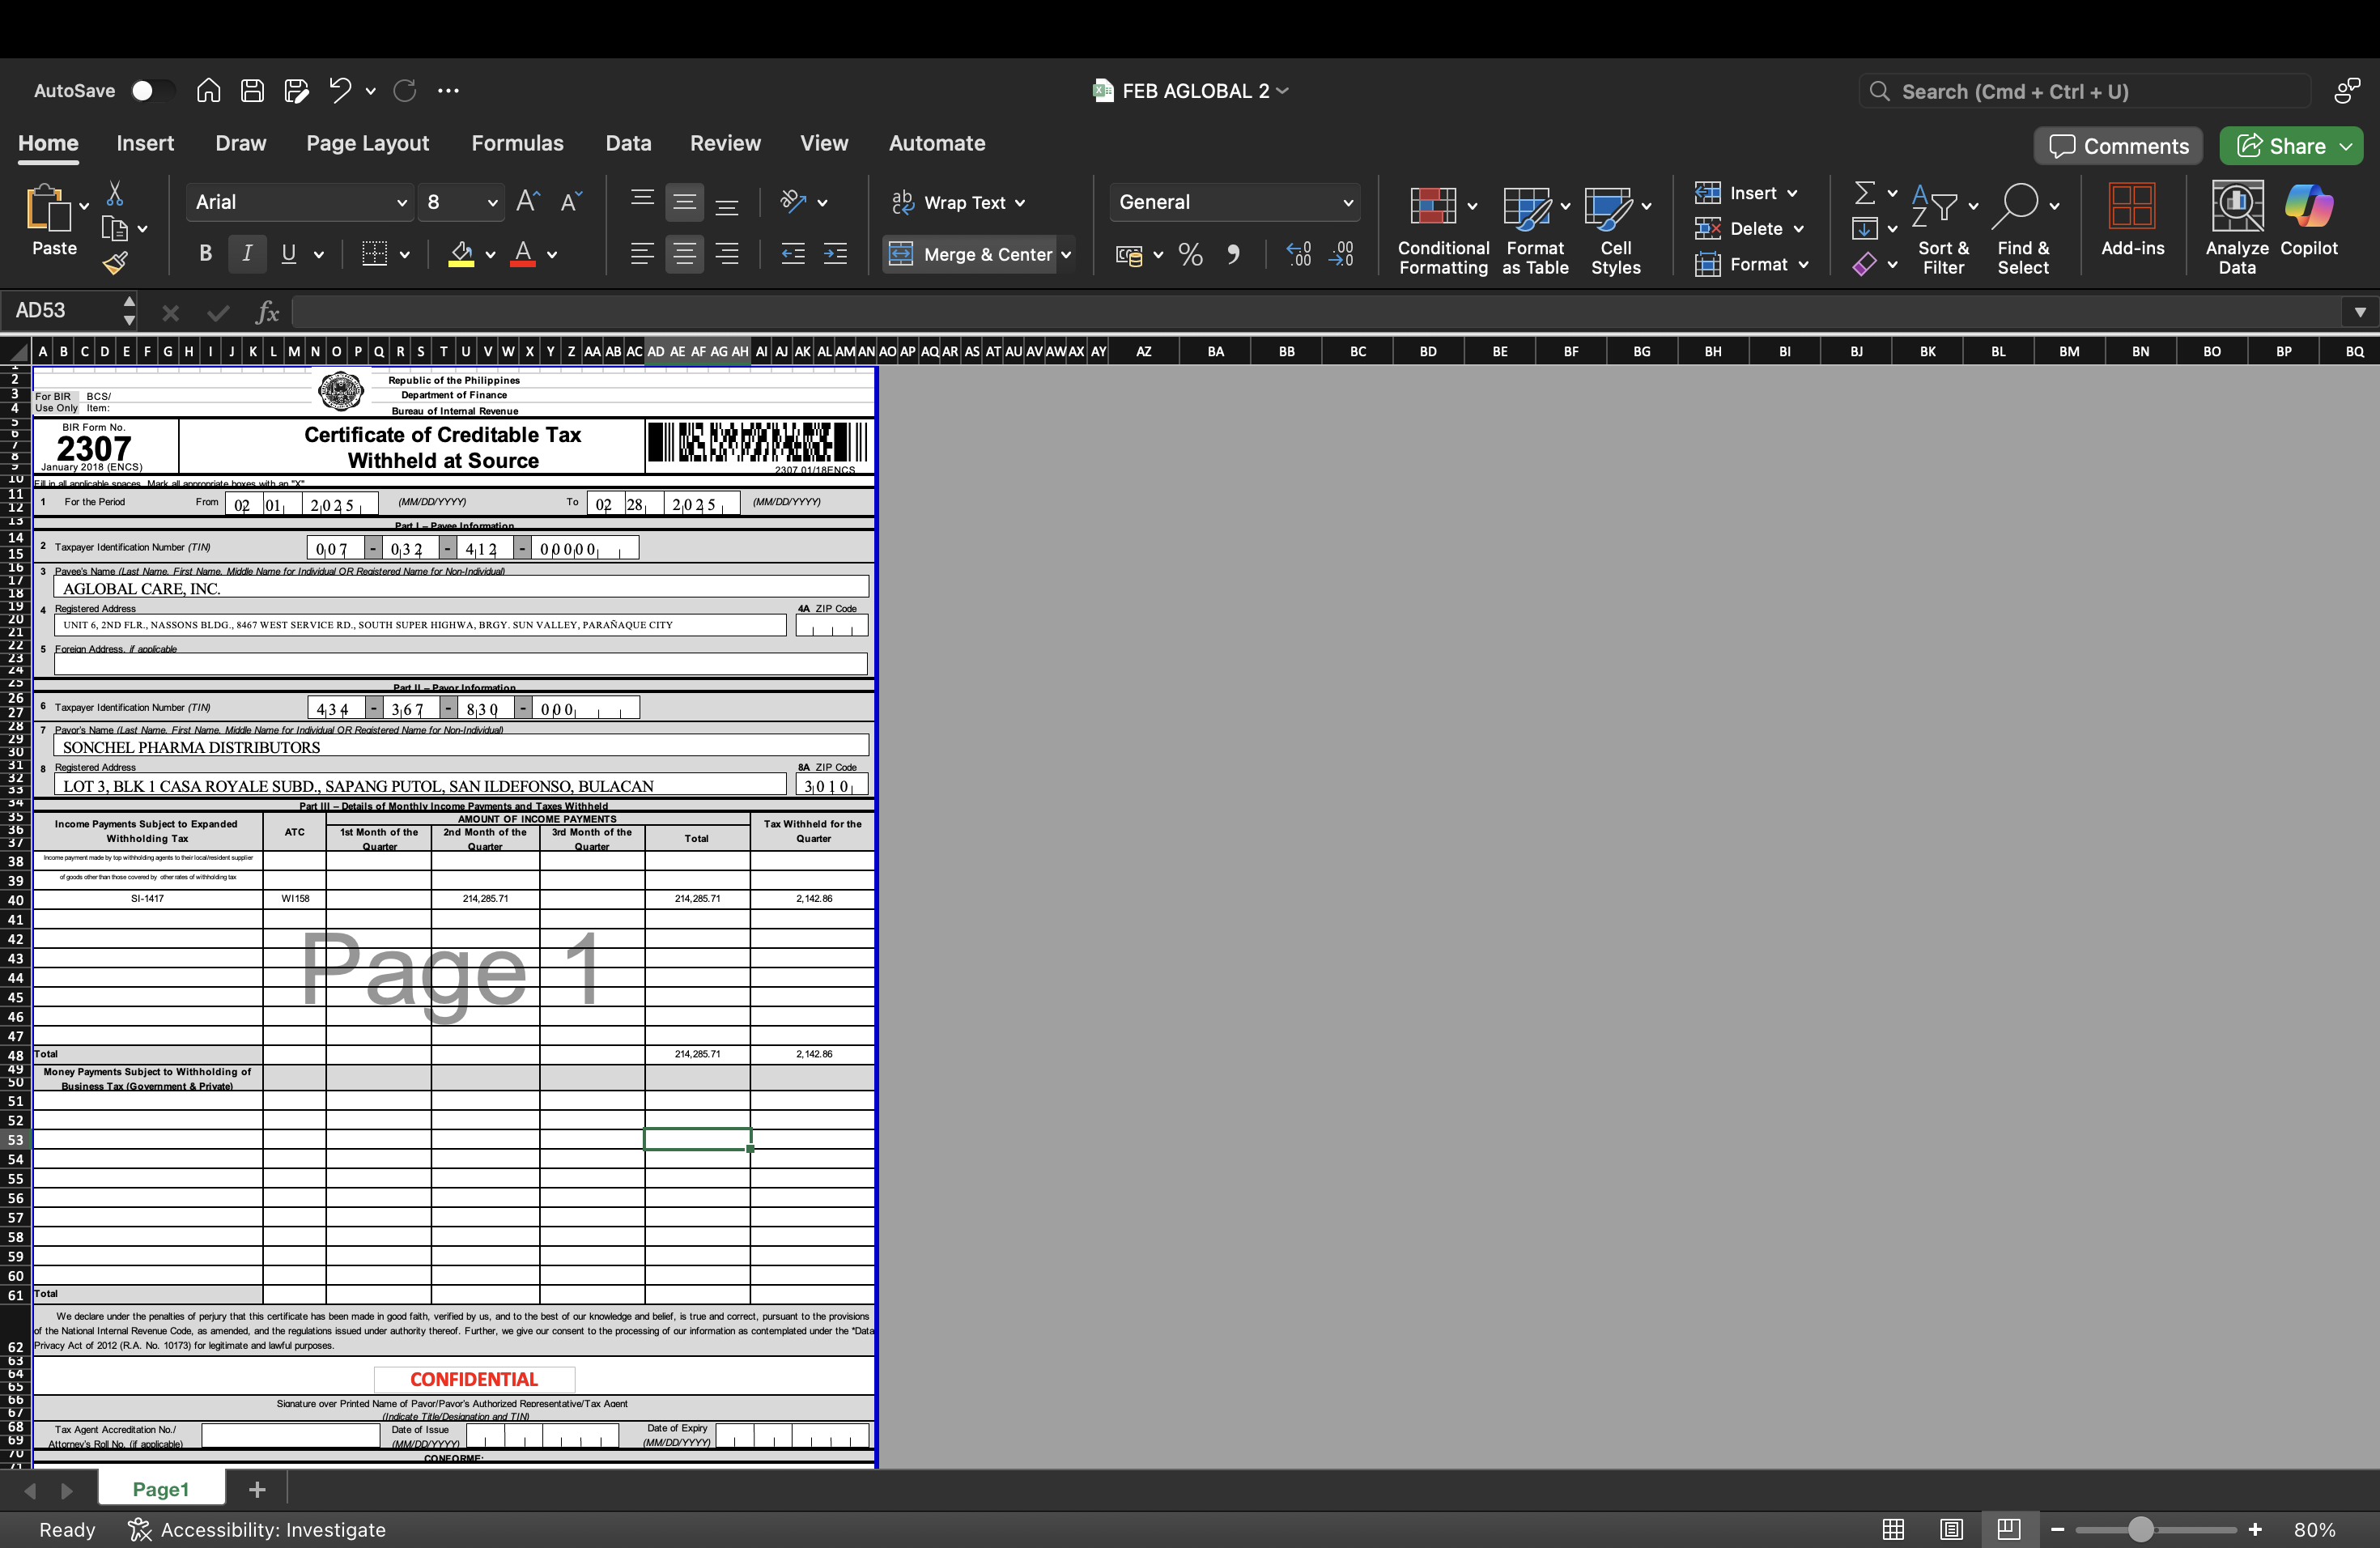The image size is (2380, 1548).
Task: Apply the yellow fill color swatch
Action: click(461, 254)
